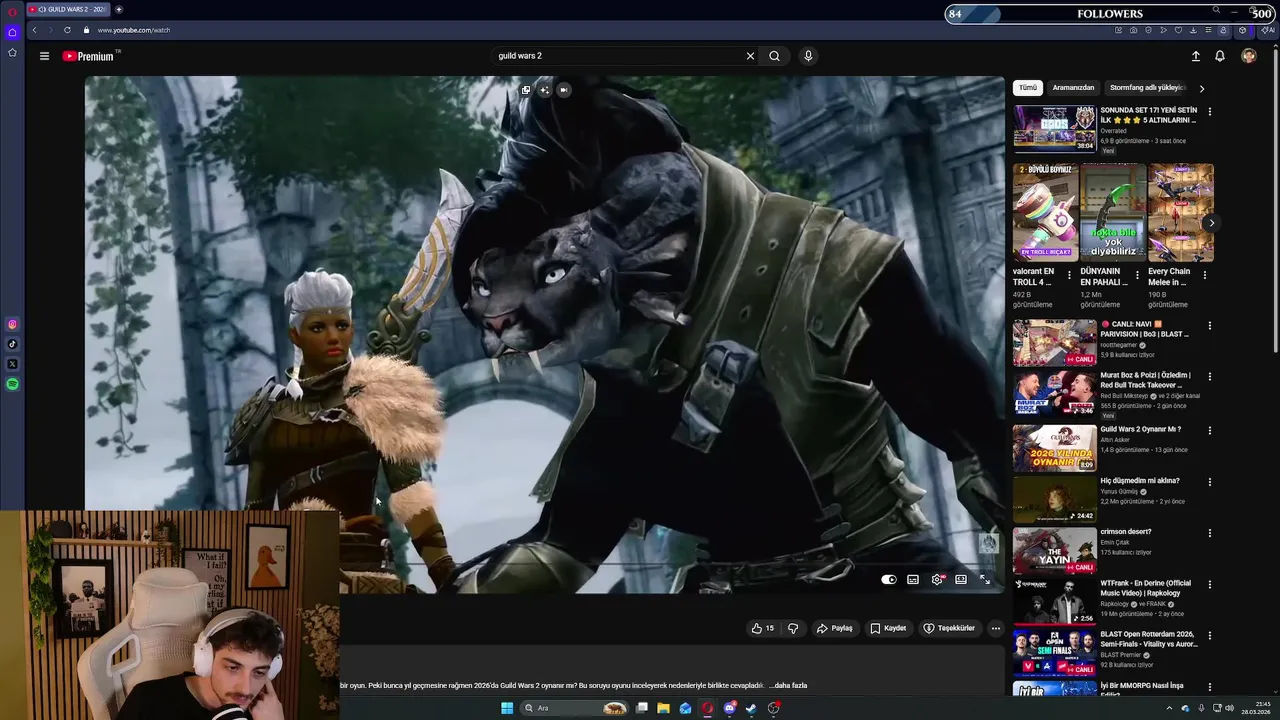The width and height of the screenshot is (1280, 720).
Task: Open 'Hiç düşmedim mi aklına?' video
Action: [x=1140, y=481]
